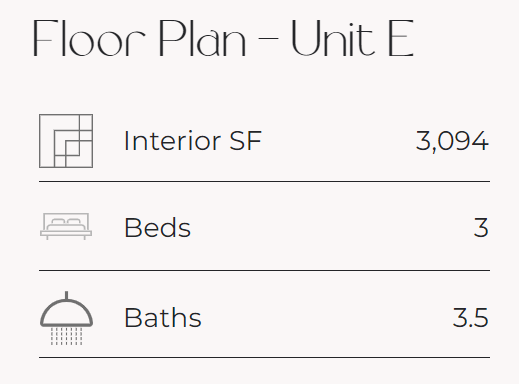Click the divider line below Interior SF row
This screenshot has width=519, height=384.
click(x=264, y=182)
